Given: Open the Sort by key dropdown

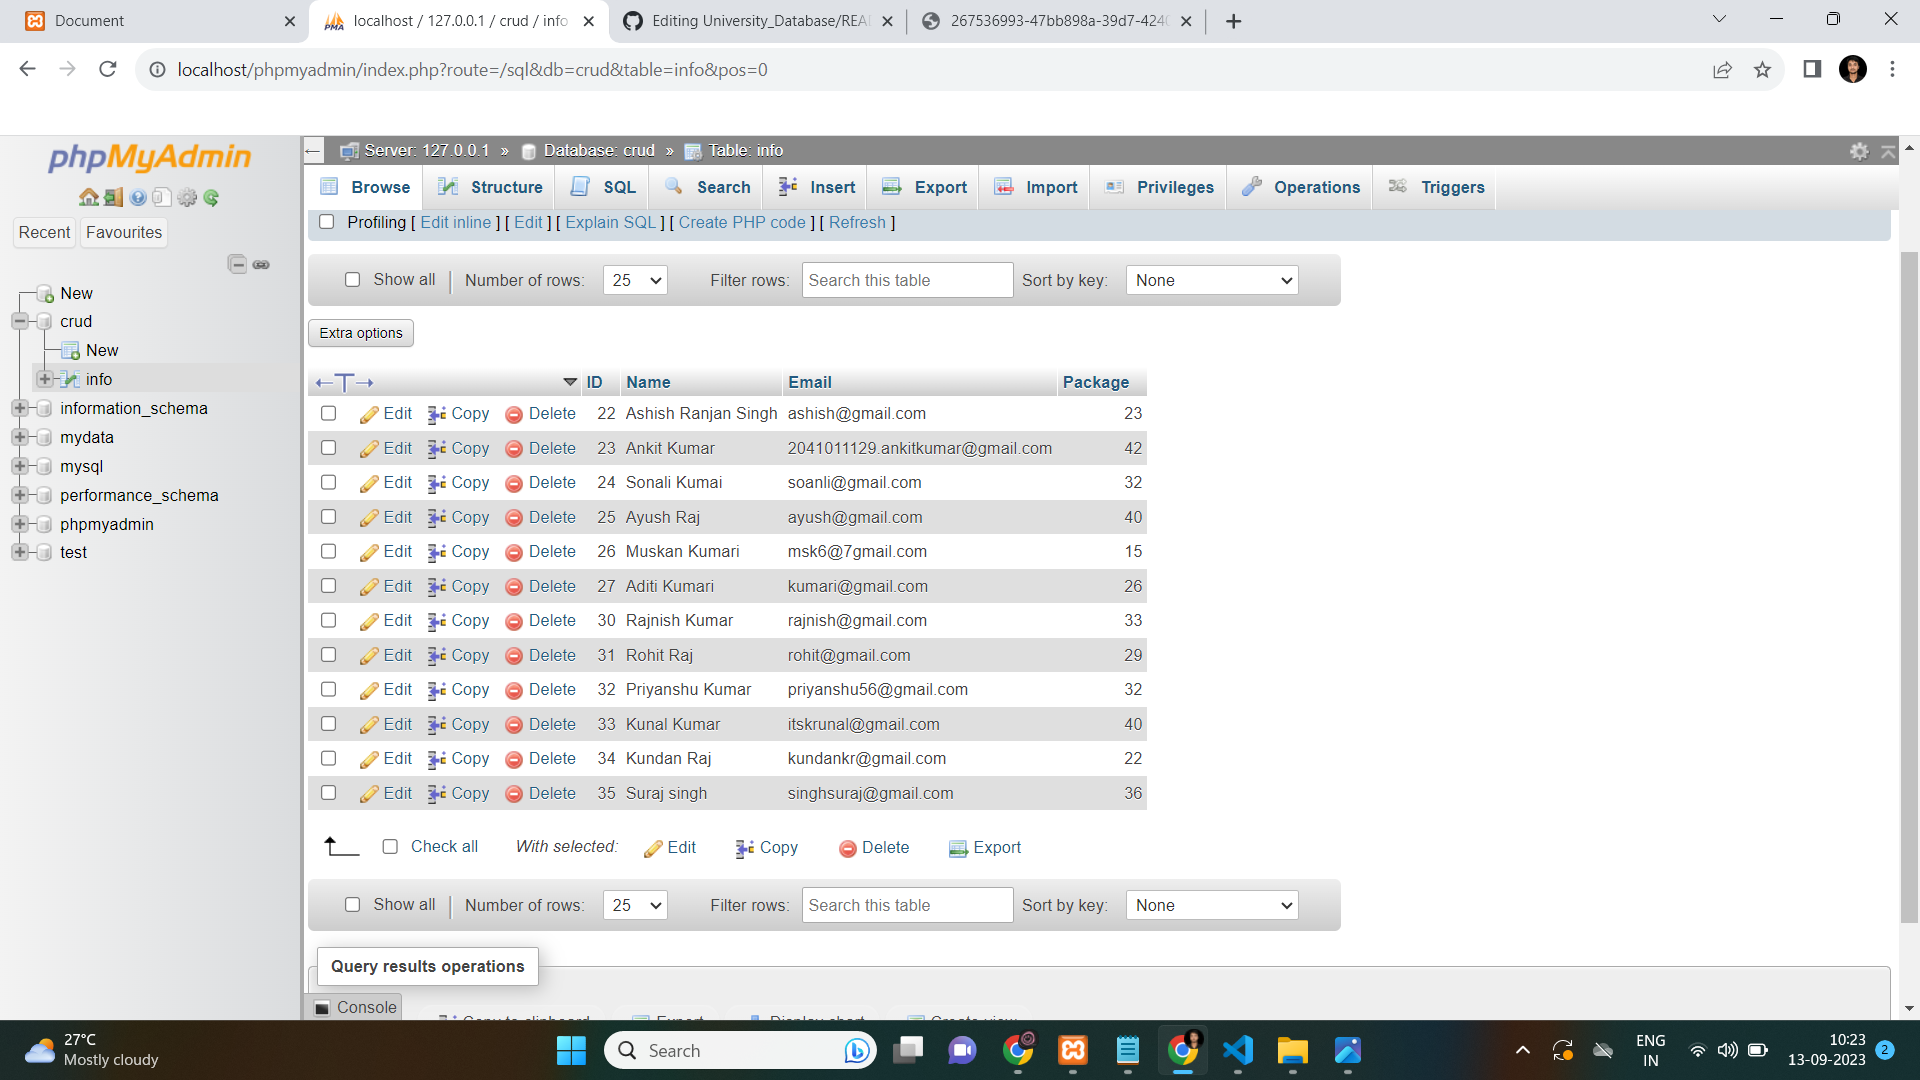Looking at the screenshot, I should [1211, 280].
